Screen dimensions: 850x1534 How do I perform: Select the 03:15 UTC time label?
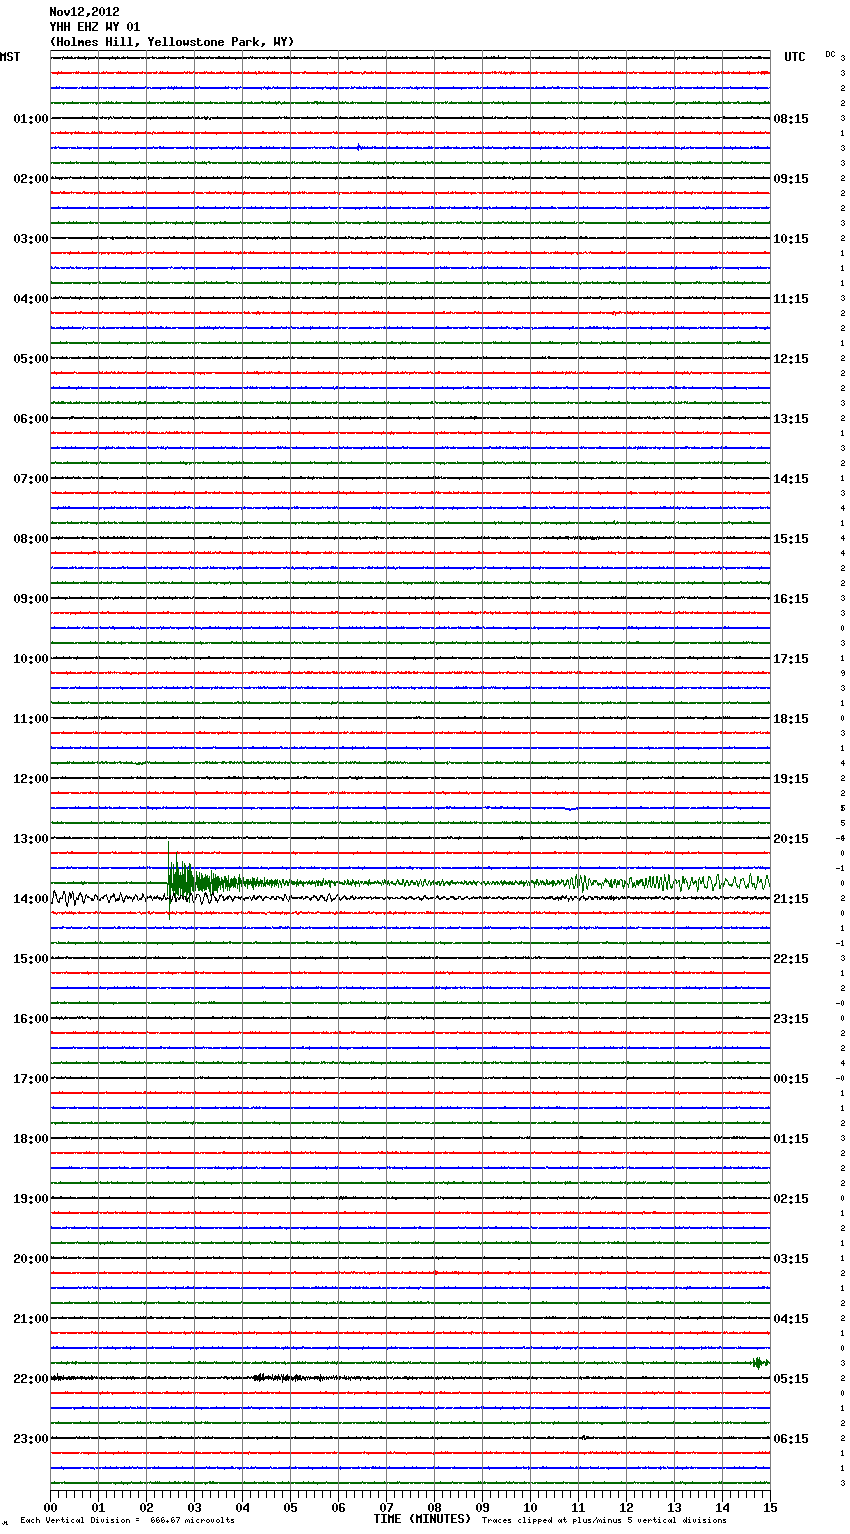791,1259
